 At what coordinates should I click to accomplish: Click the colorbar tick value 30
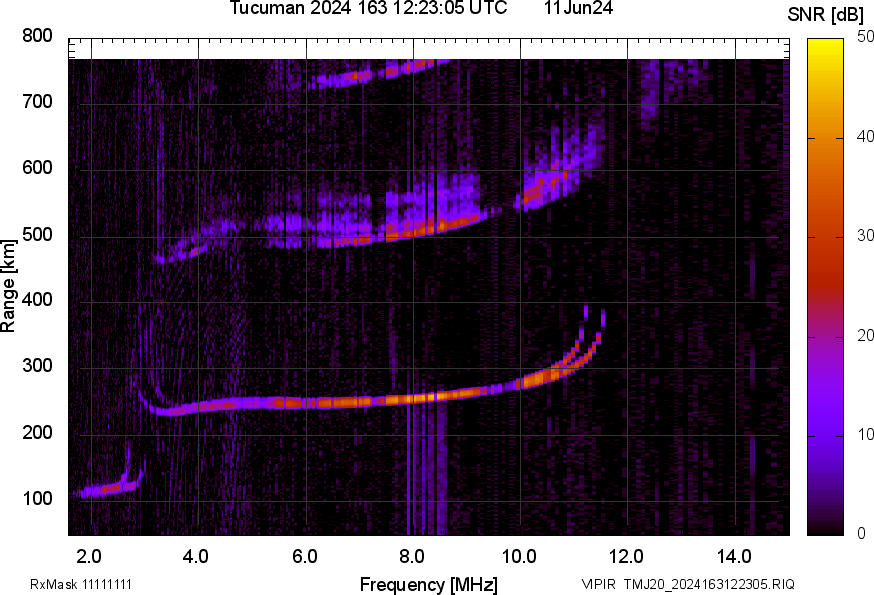(x=865, y=236)
